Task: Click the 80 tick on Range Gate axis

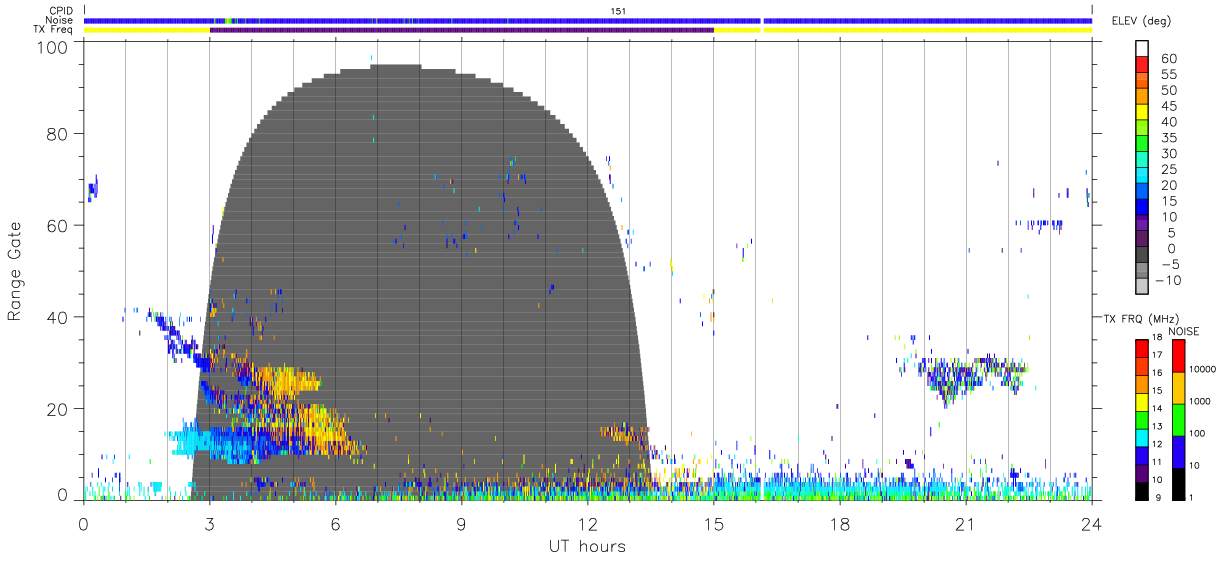Action: tap(58, 133)
